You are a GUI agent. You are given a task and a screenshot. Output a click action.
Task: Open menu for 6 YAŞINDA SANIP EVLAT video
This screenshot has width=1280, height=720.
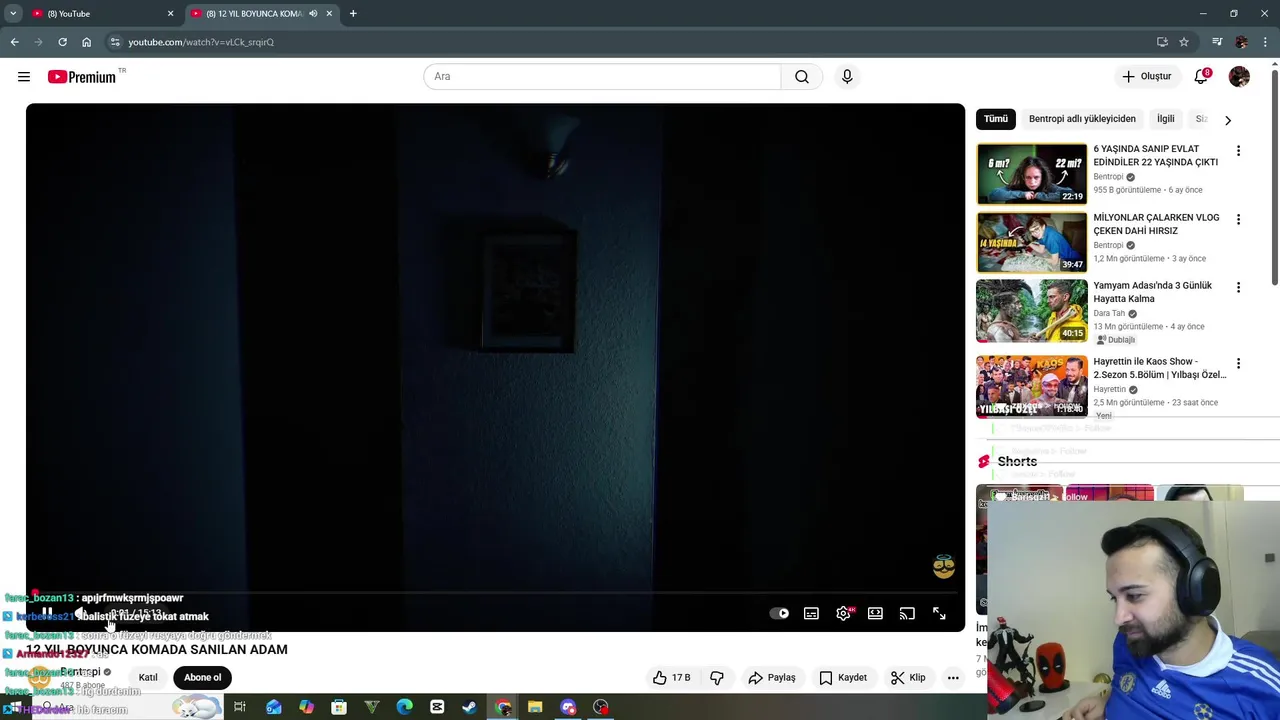[1238, 151]
